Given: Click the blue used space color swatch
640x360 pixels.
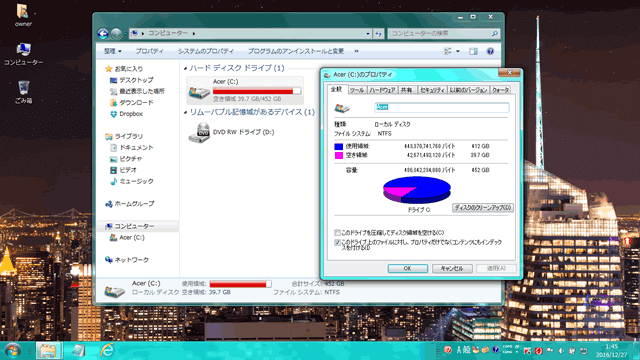Looking at the screenshot, I should tap(338, 147).
